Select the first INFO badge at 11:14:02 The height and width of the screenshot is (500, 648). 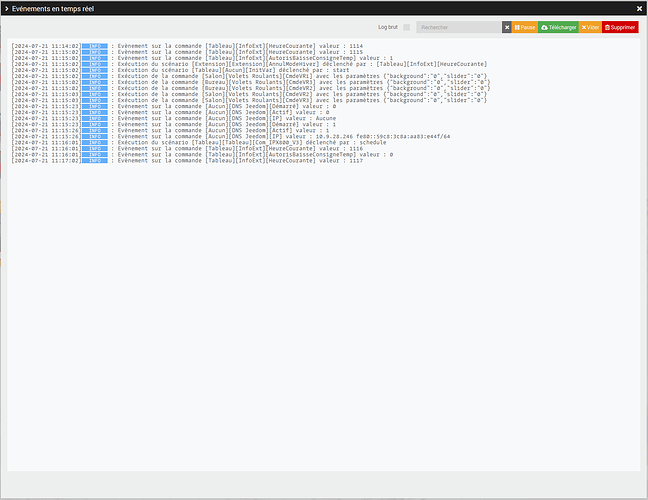click(x=95, y=46)
